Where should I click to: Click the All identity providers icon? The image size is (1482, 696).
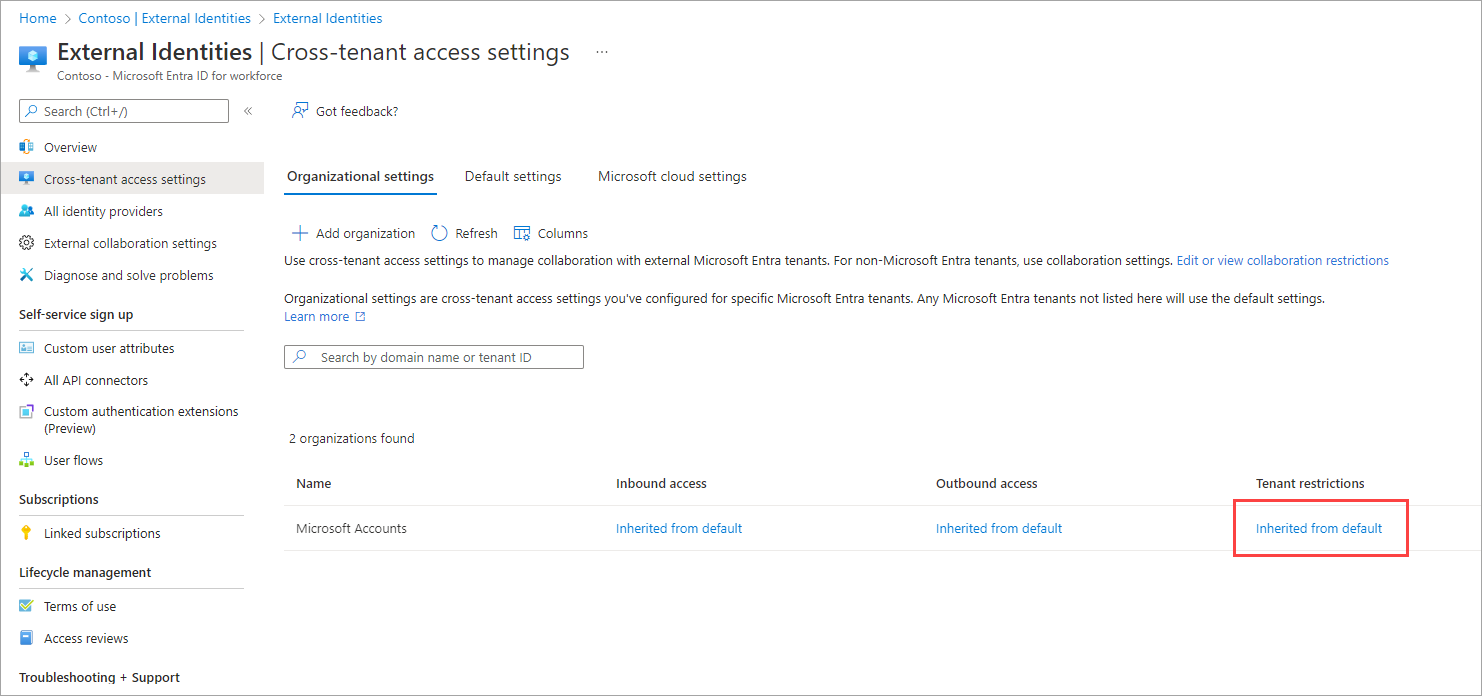click(x=27, y=211)
